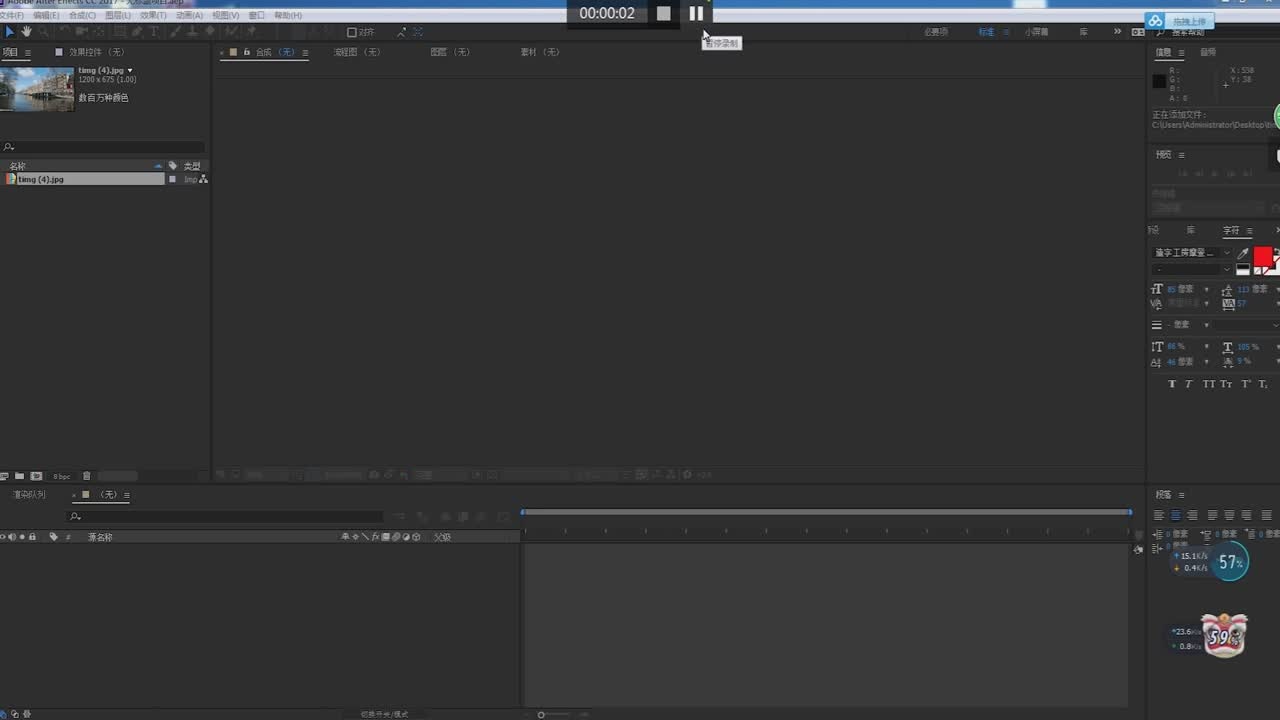Click the lock column icon in timeline

pos(32,537)
